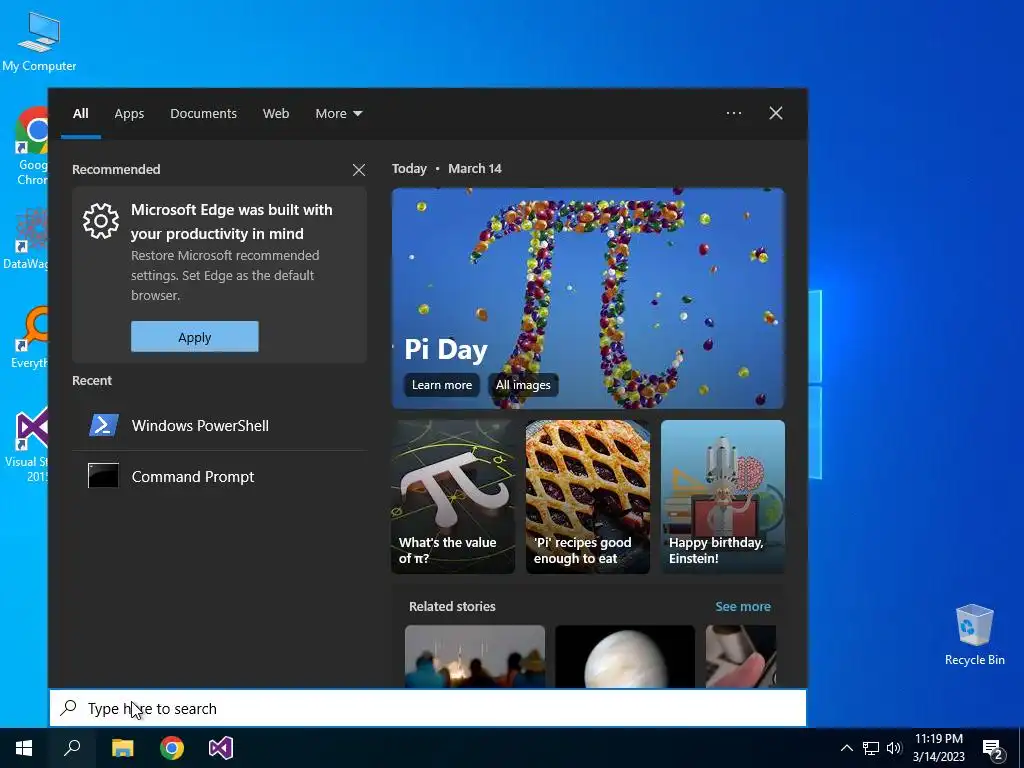Select the Everything desktop shortcut

[x=30, y=337]
